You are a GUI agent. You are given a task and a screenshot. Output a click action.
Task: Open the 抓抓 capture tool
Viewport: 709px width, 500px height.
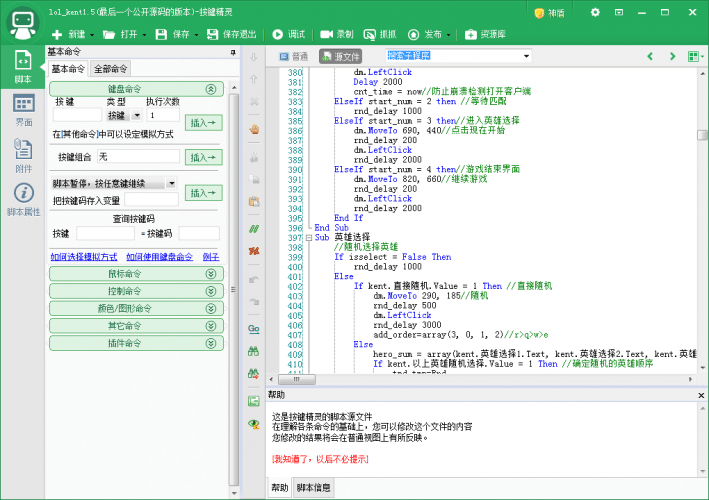coord(380,34)
